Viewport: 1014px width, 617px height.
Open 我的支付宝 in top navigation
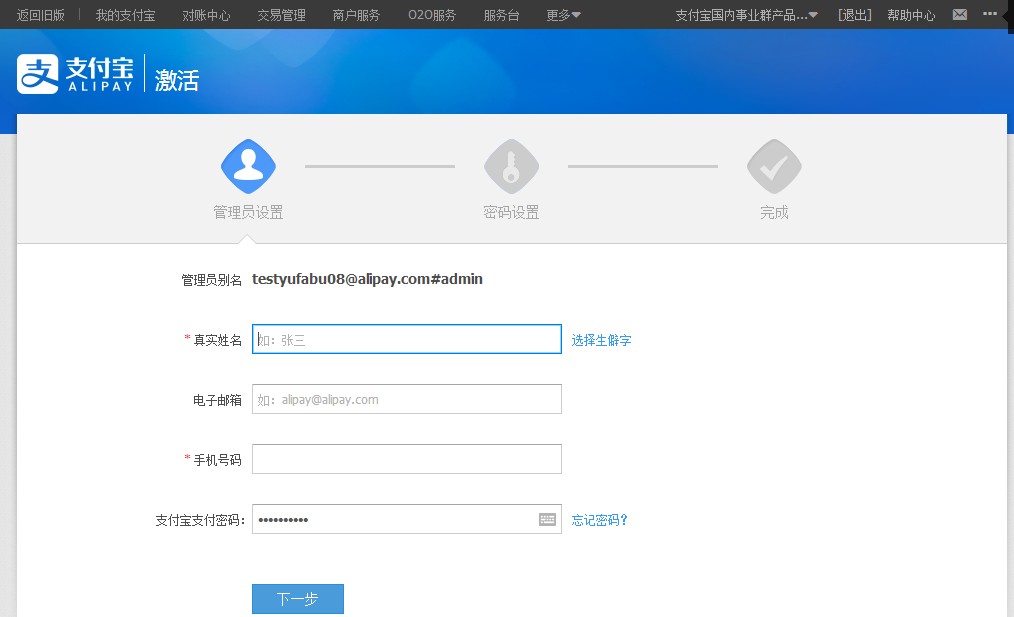point(125,15)
